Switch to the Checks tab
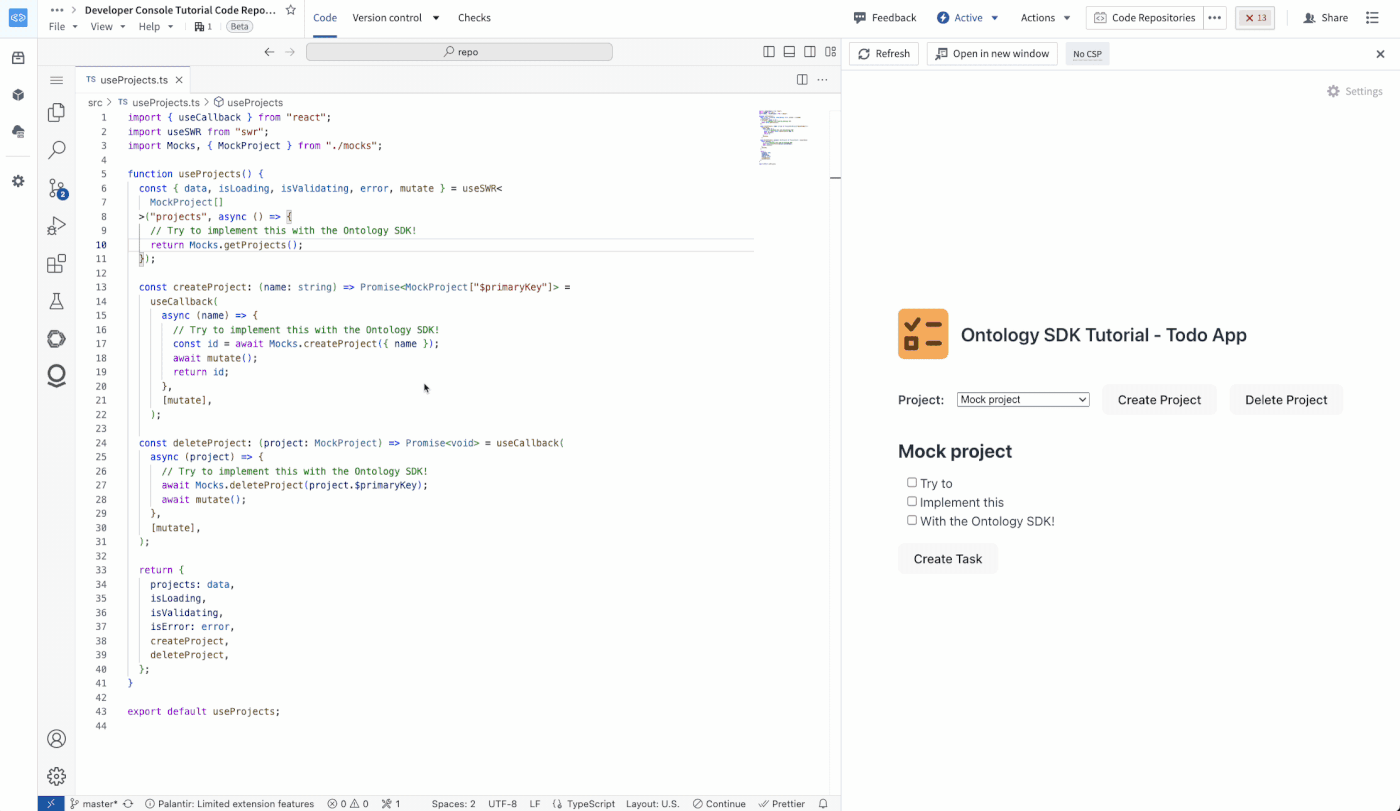 (474, 18)
